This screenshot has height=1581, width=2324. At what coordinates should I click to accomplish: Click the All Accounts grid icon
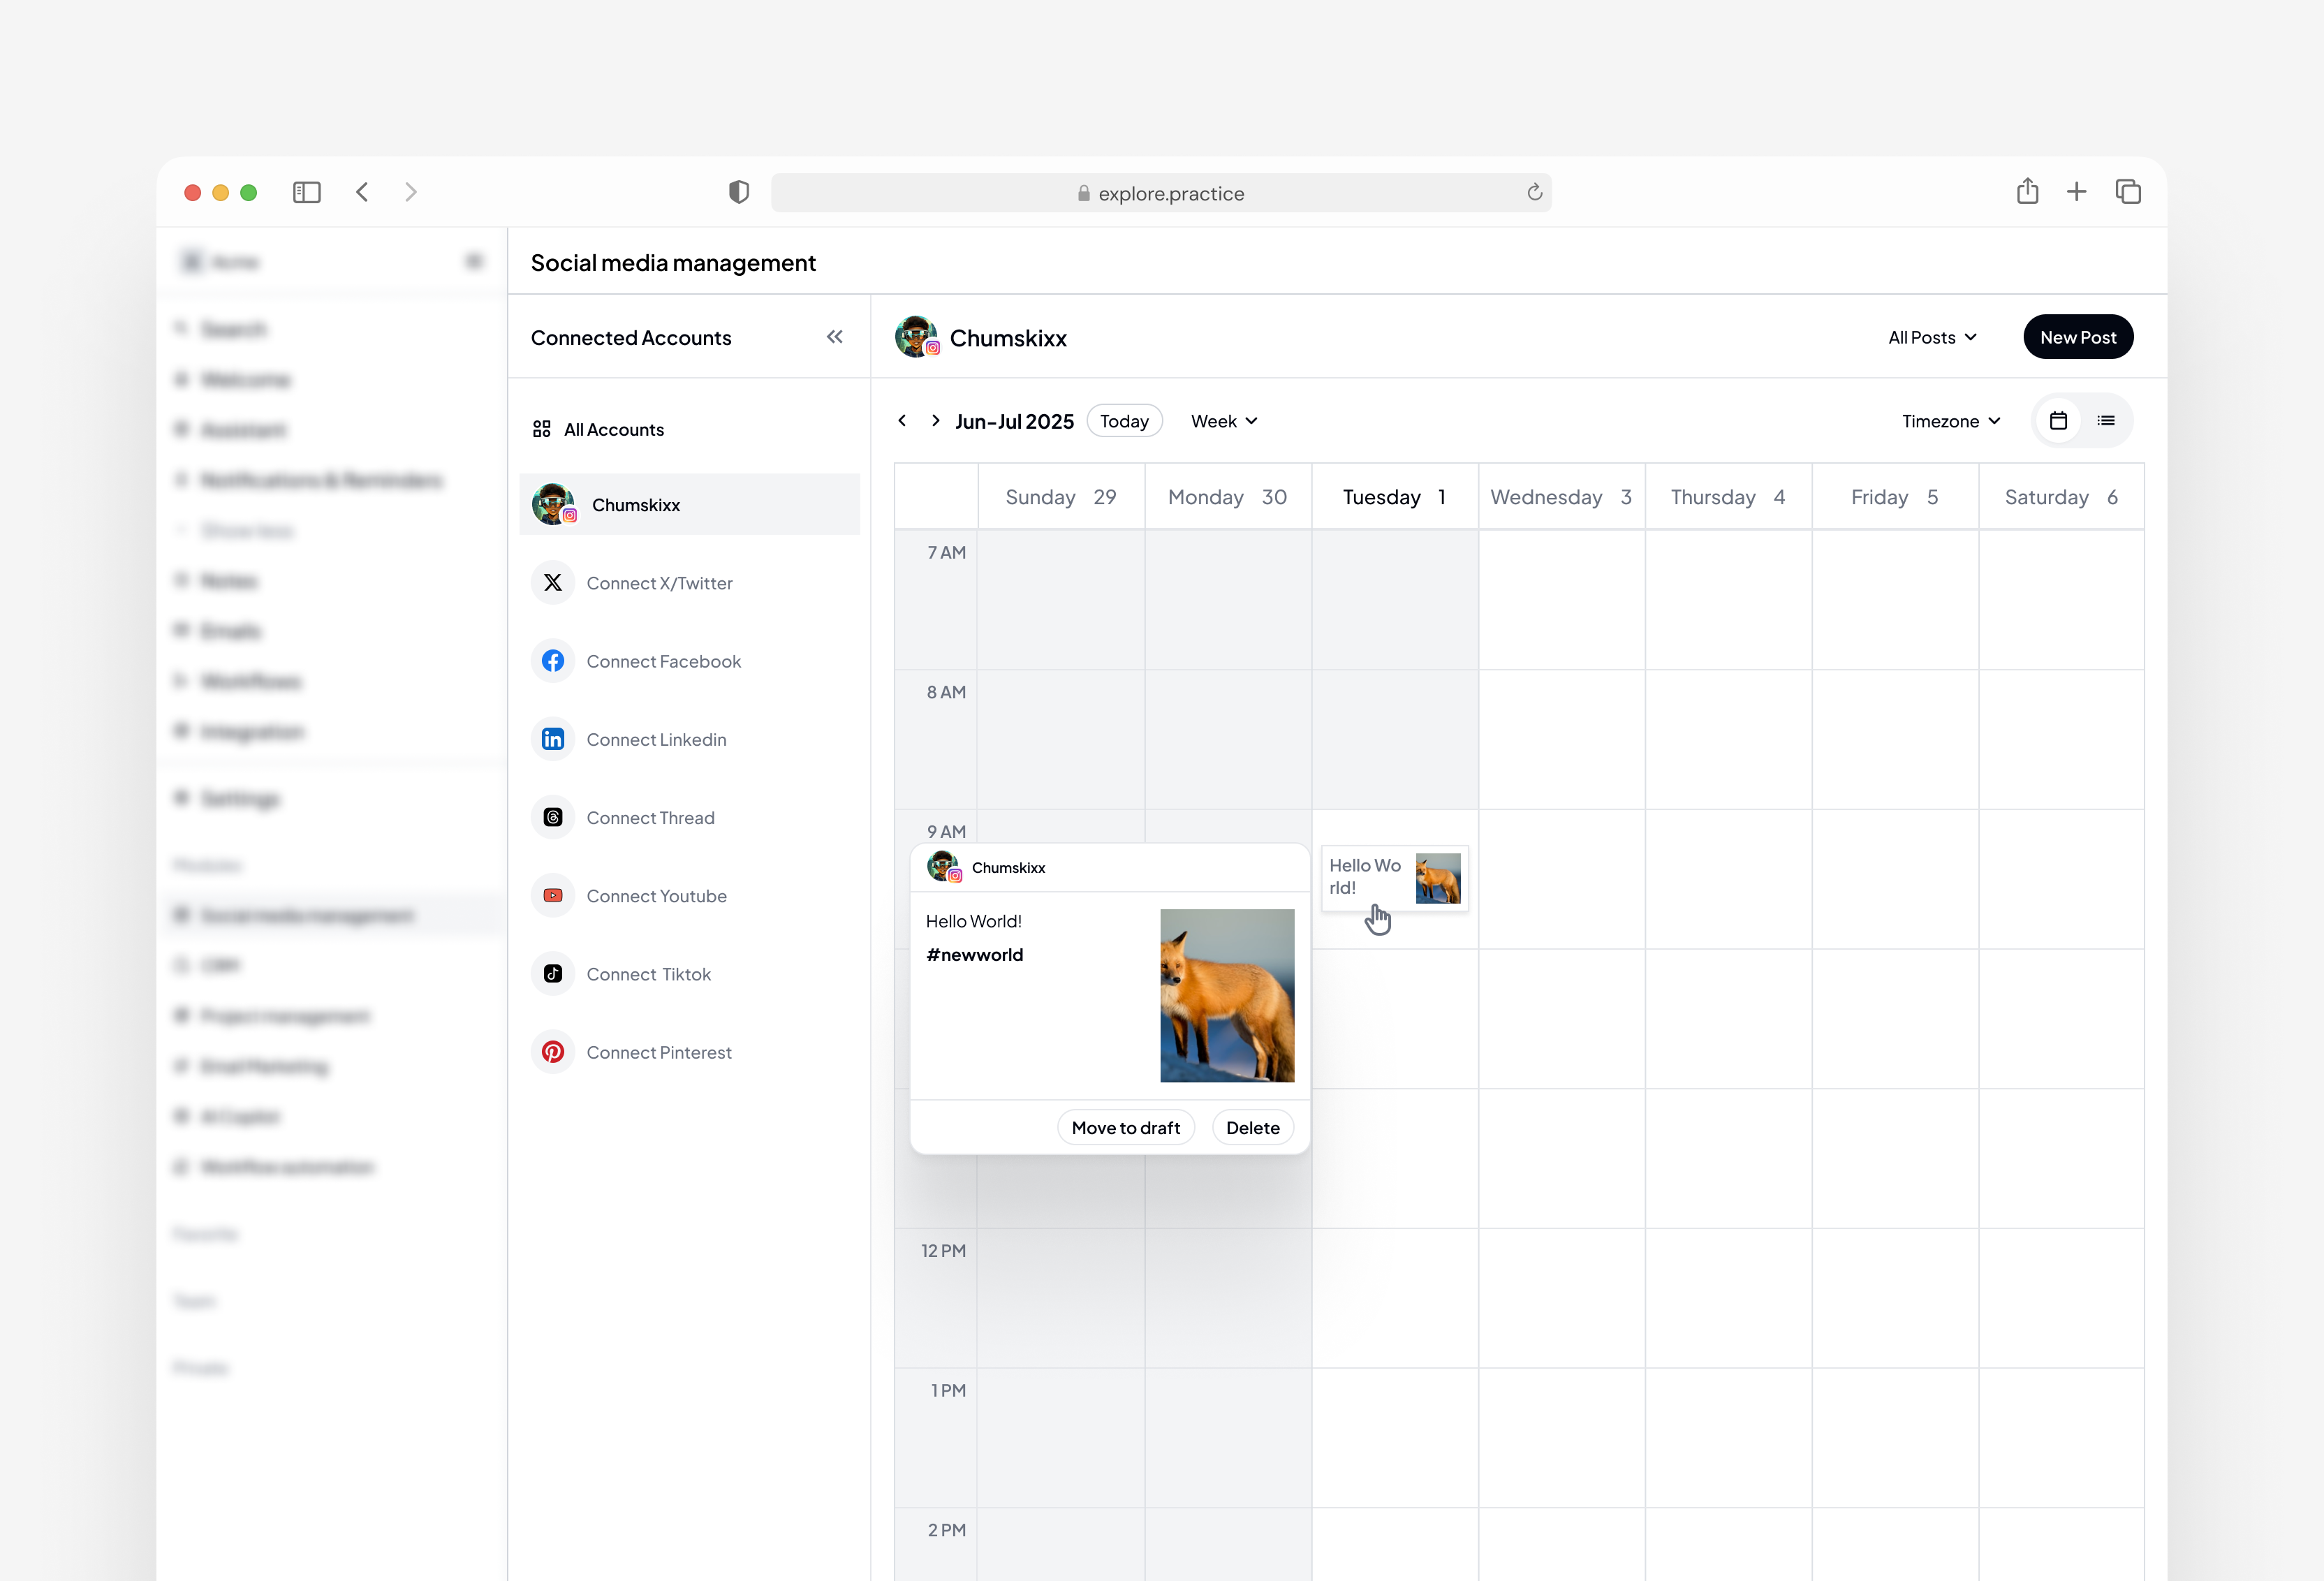pos(541,429)
